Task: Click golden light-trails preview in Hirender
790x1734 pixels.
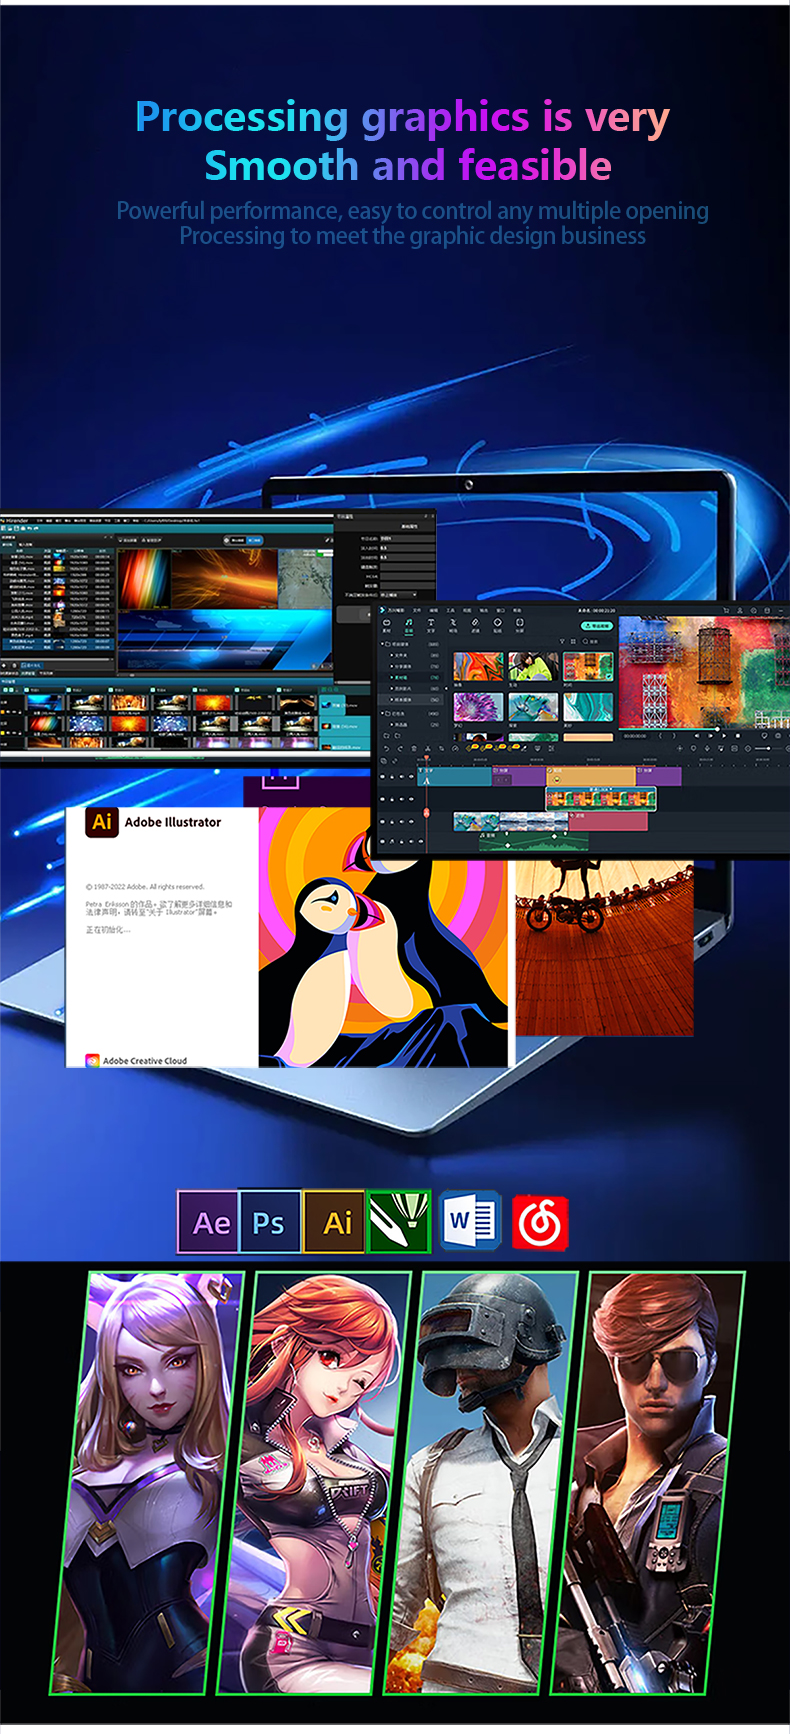Action: coord(224,578)
